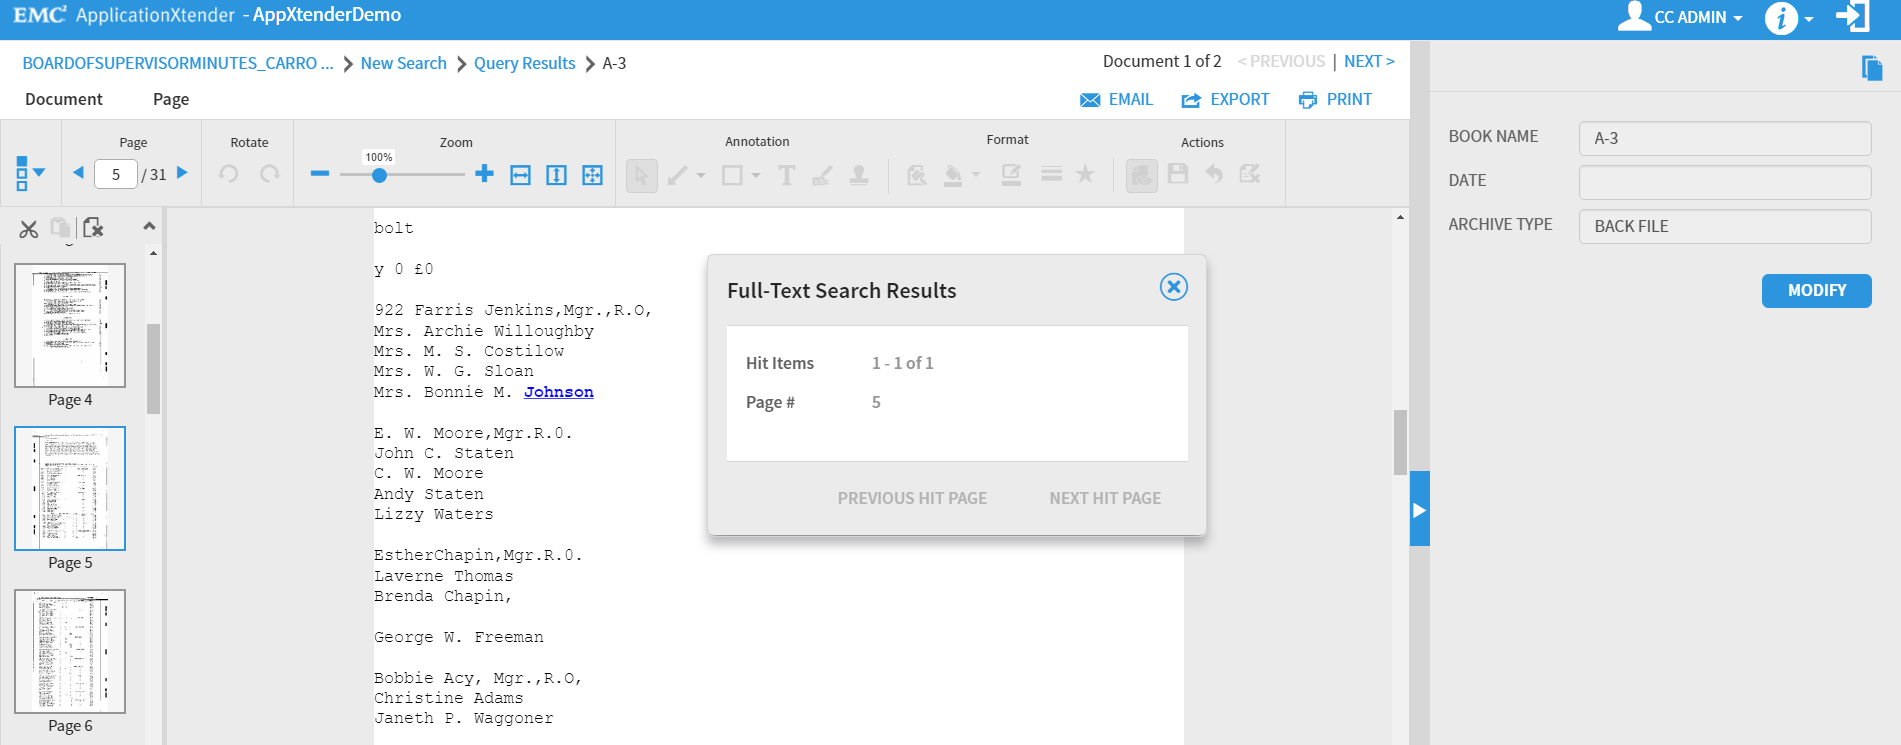The width and height of the screenshot is (1901, 745).
Task: Click the clear annotation edit icon
Action: (x=1250, y=174)
